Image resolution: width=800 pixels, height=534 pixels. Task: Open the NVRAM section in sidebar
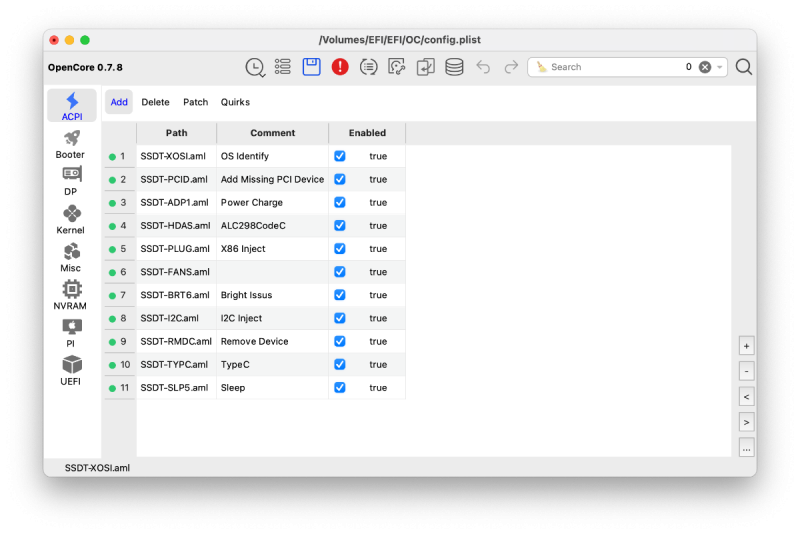pyautogui.click(x=71, y=295)
